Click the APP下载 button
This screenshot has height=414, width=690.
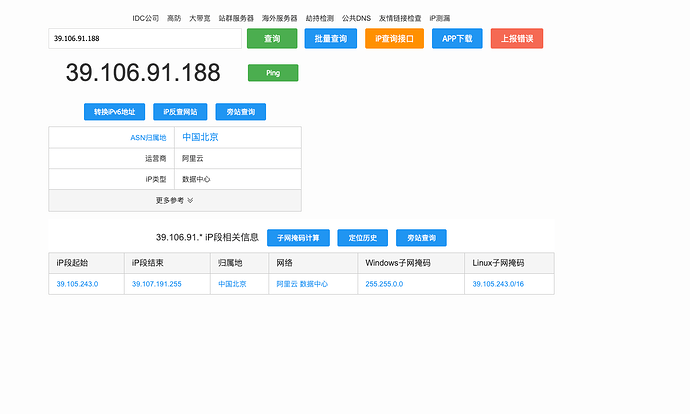457,39
